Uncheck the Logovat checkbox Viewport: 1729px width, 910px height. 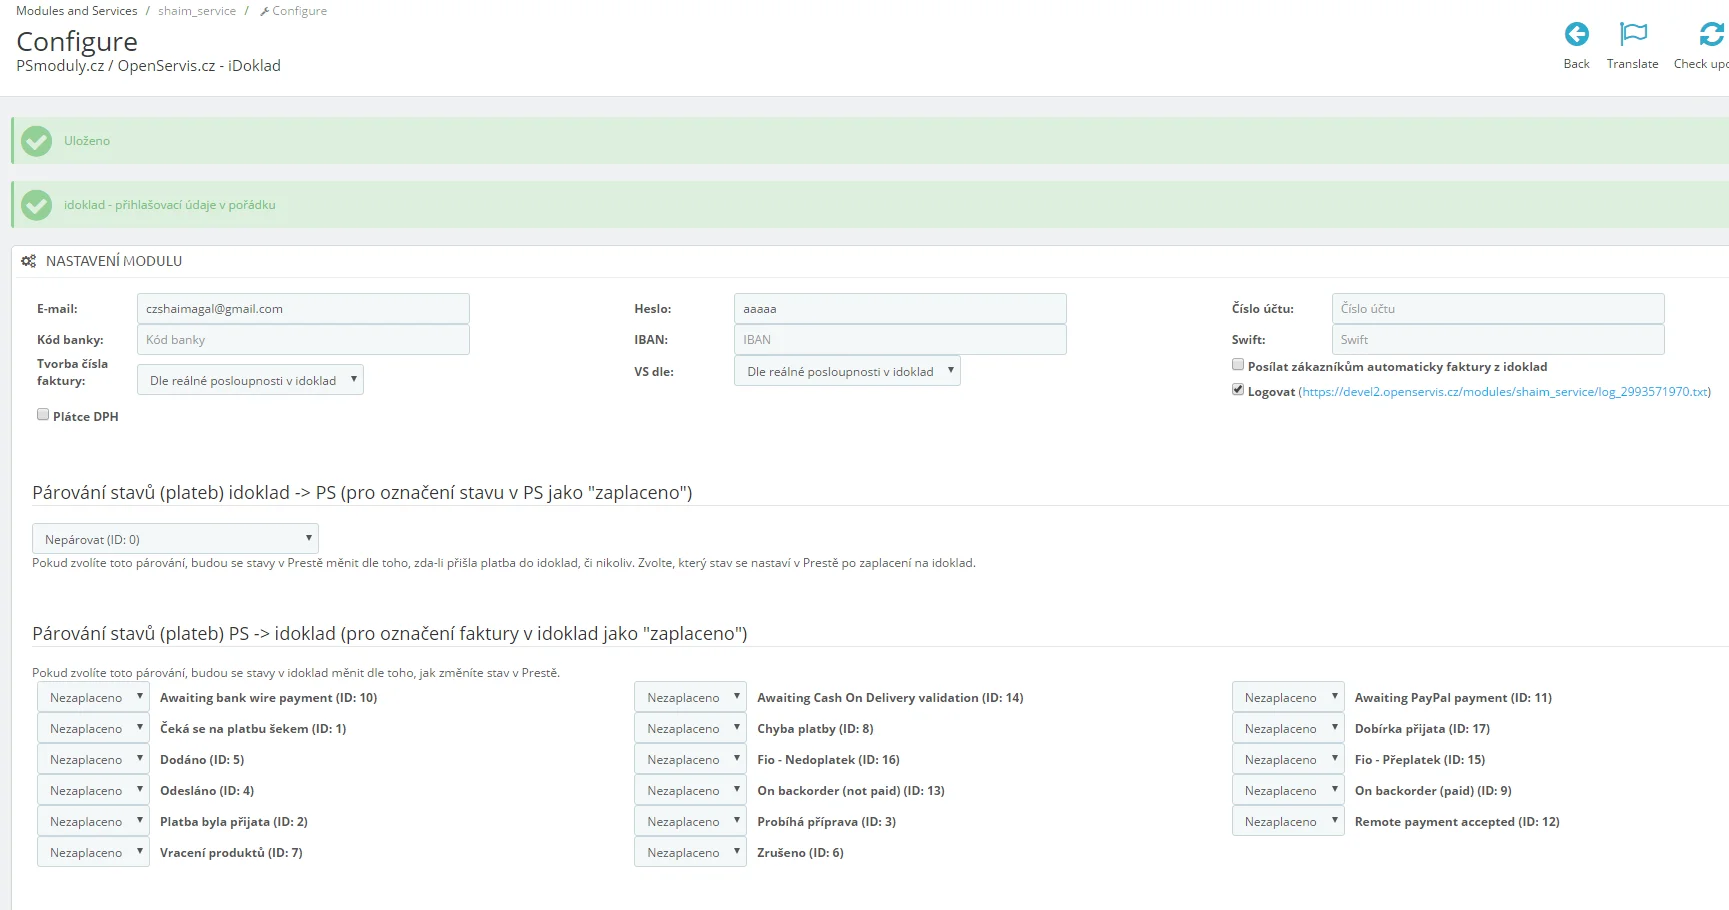pyautogui.click(x=1238, y=390)
